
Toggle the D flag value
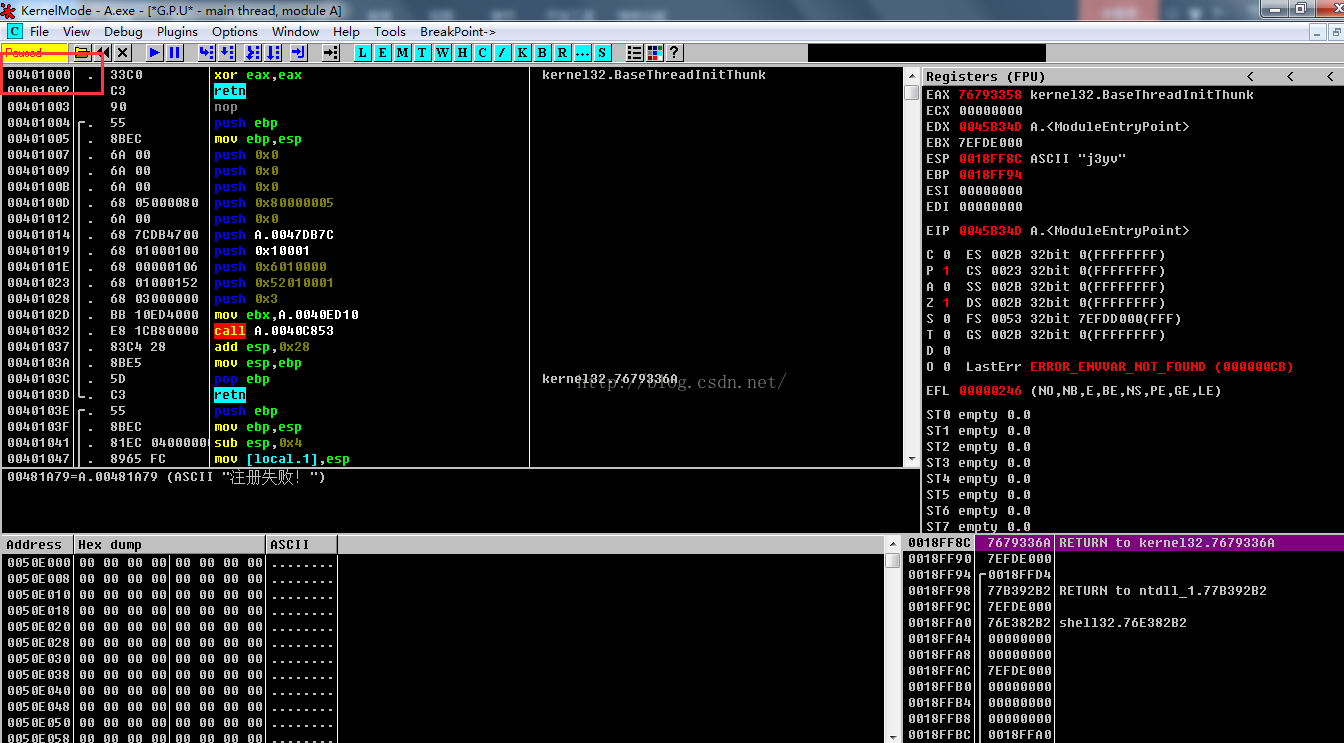[x=946, y=351]
